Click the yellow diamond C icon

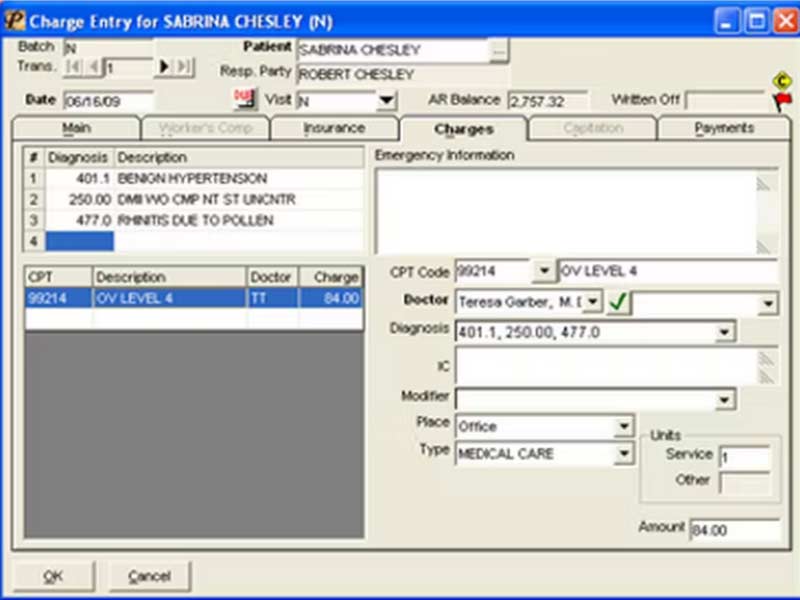click(x=782, y=81)
